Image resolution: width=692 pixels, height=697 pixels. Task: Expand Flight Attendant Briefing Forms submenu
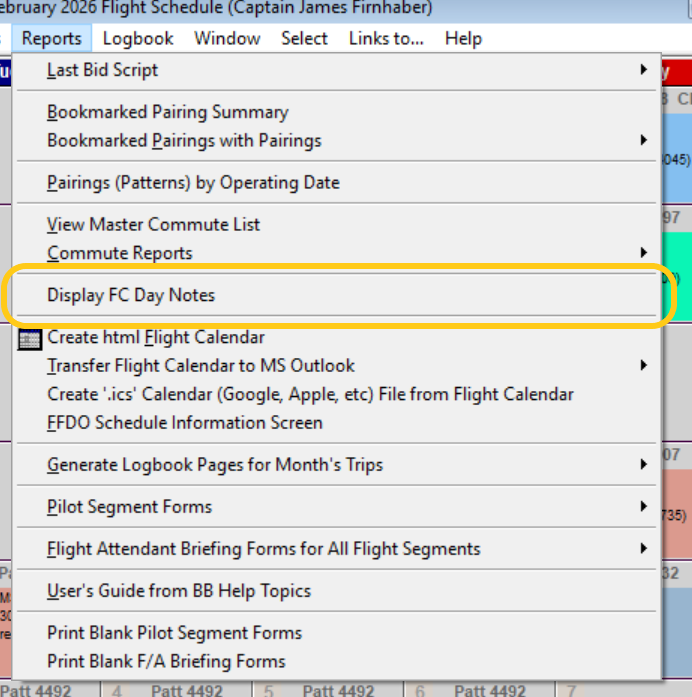pos(643,549)
